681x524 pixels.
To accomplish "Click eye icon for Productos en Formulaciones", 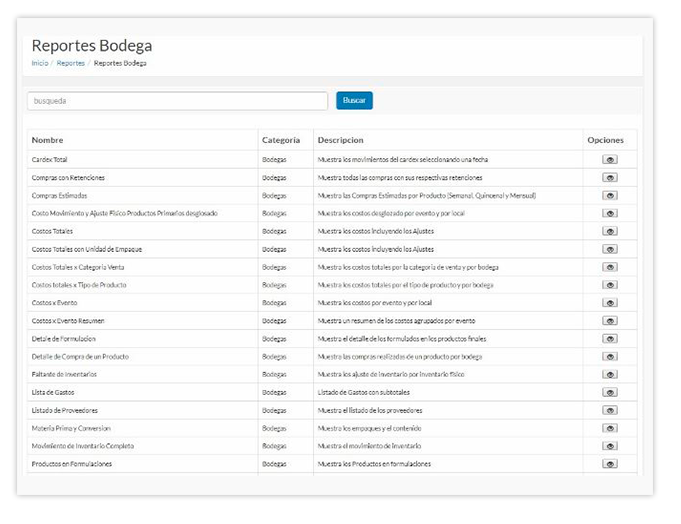I will point(609,464).
